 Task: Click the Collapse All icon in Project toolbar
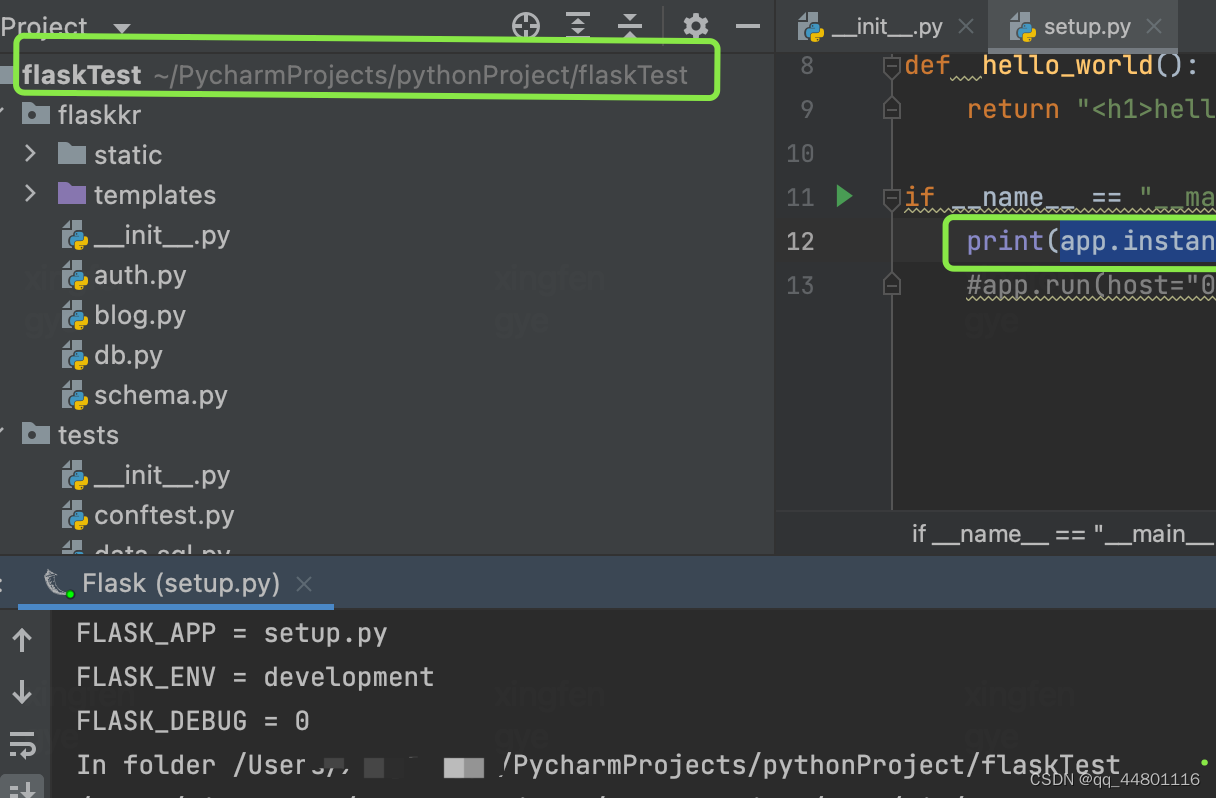click(x=630, y=26)
